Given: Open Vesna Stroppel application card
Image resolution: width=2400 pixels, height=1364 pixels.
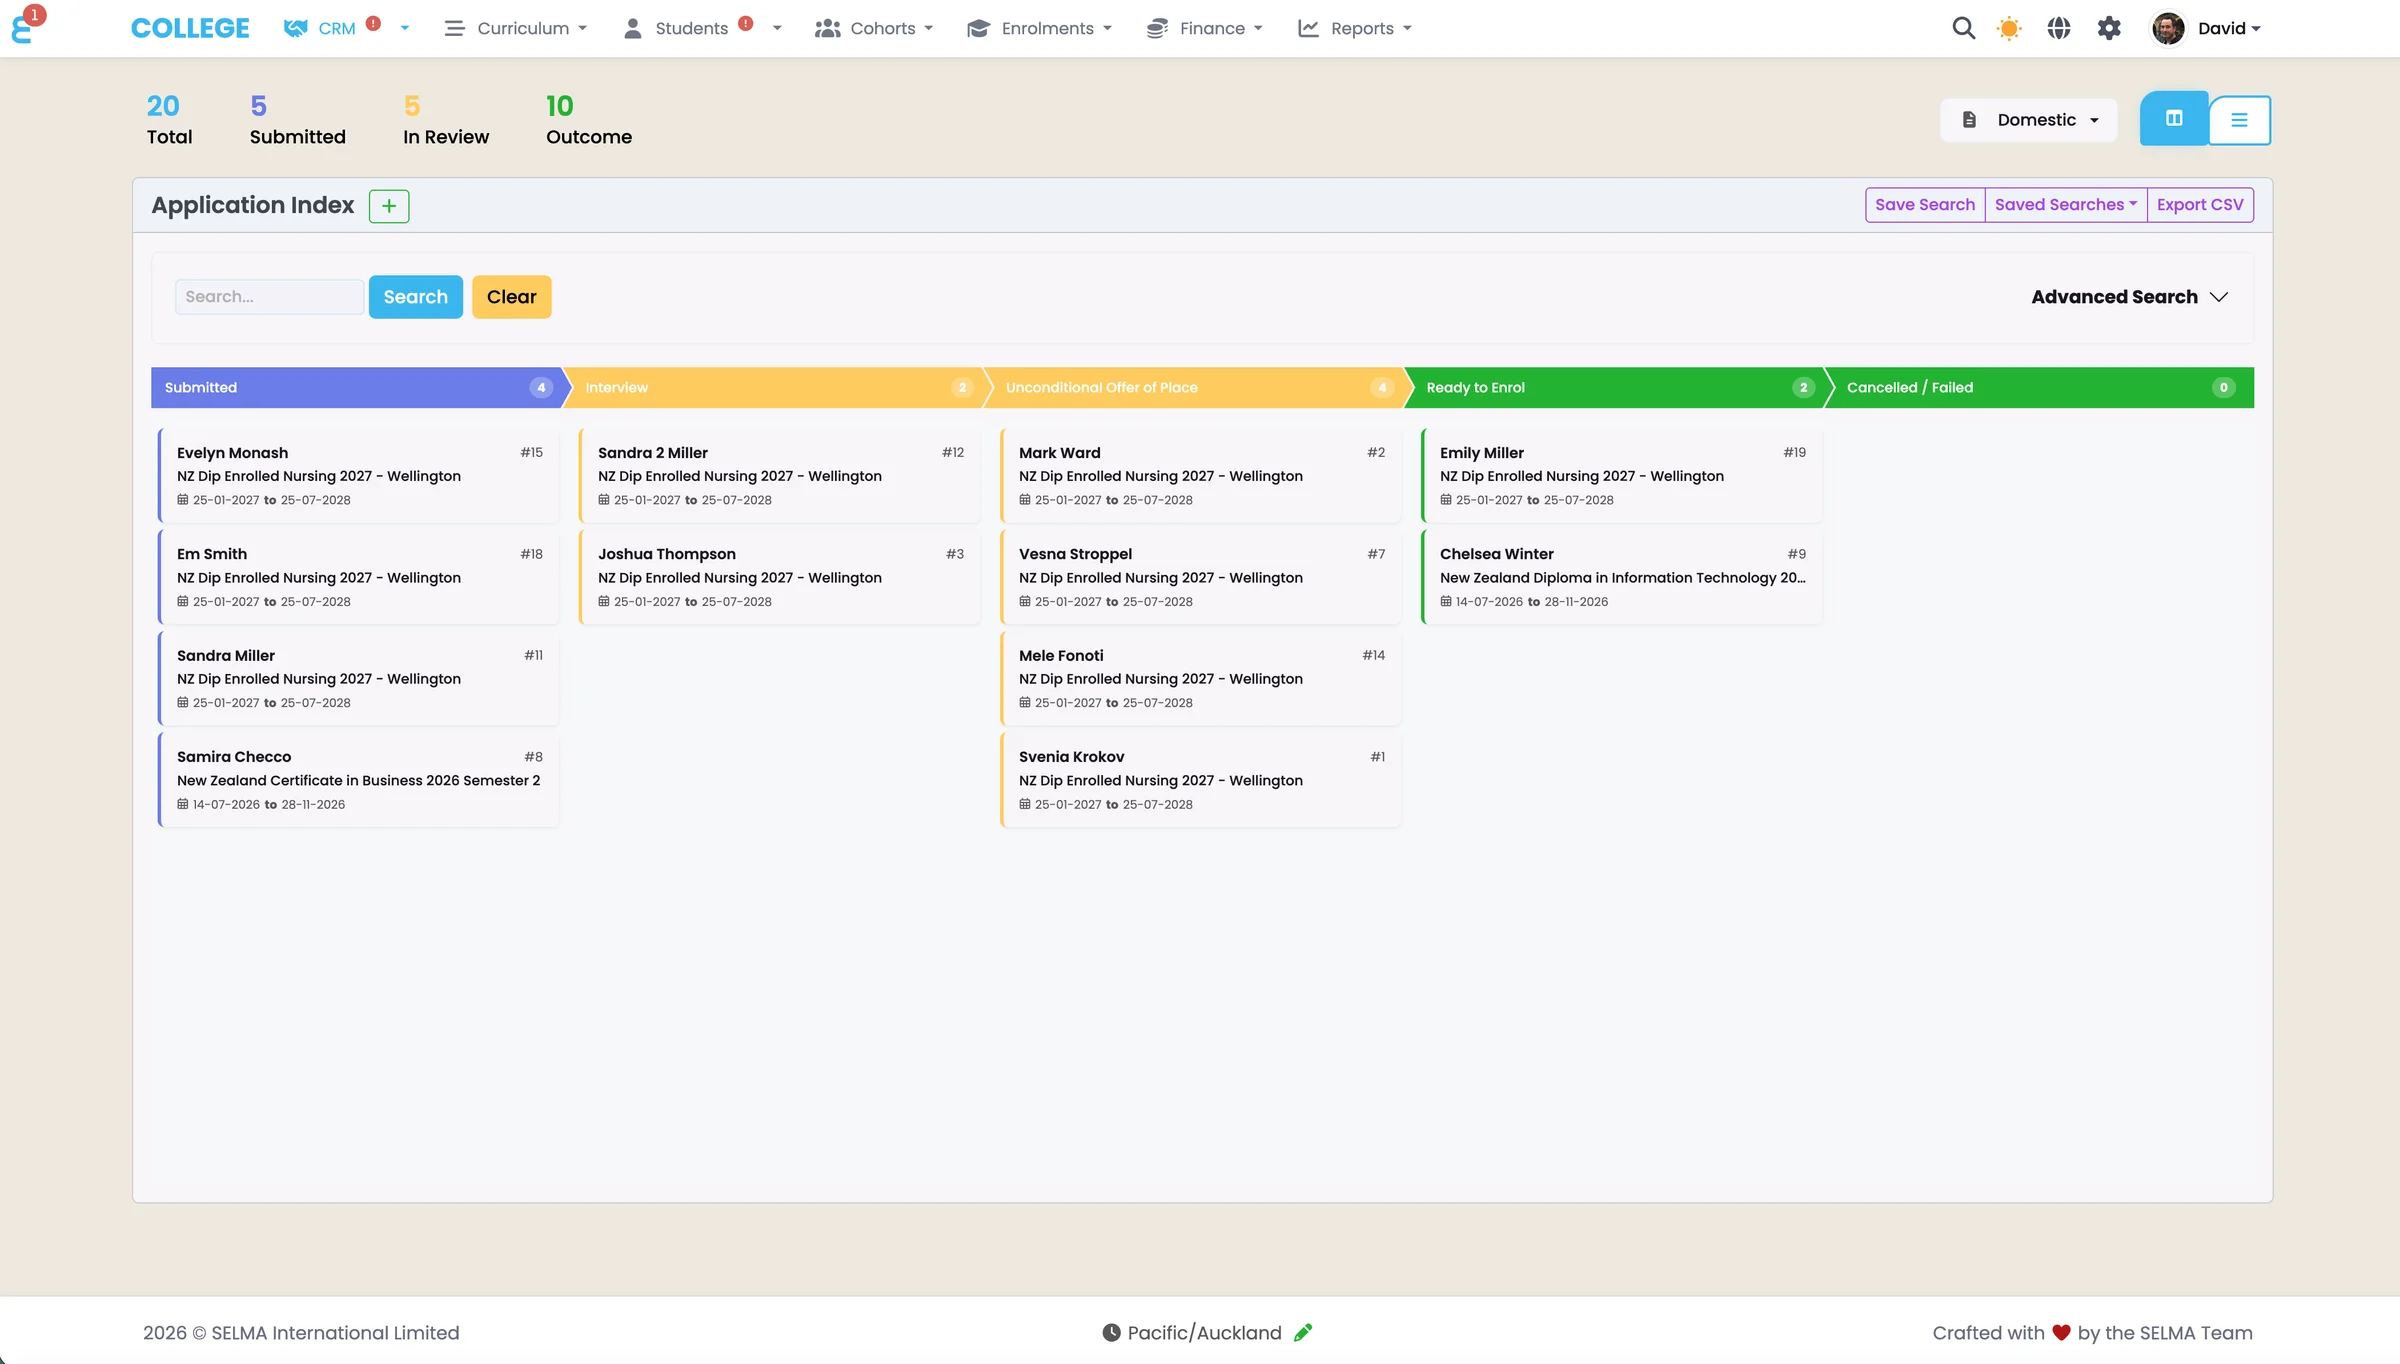Looking at the screenshot, I should click(1201, 577).
